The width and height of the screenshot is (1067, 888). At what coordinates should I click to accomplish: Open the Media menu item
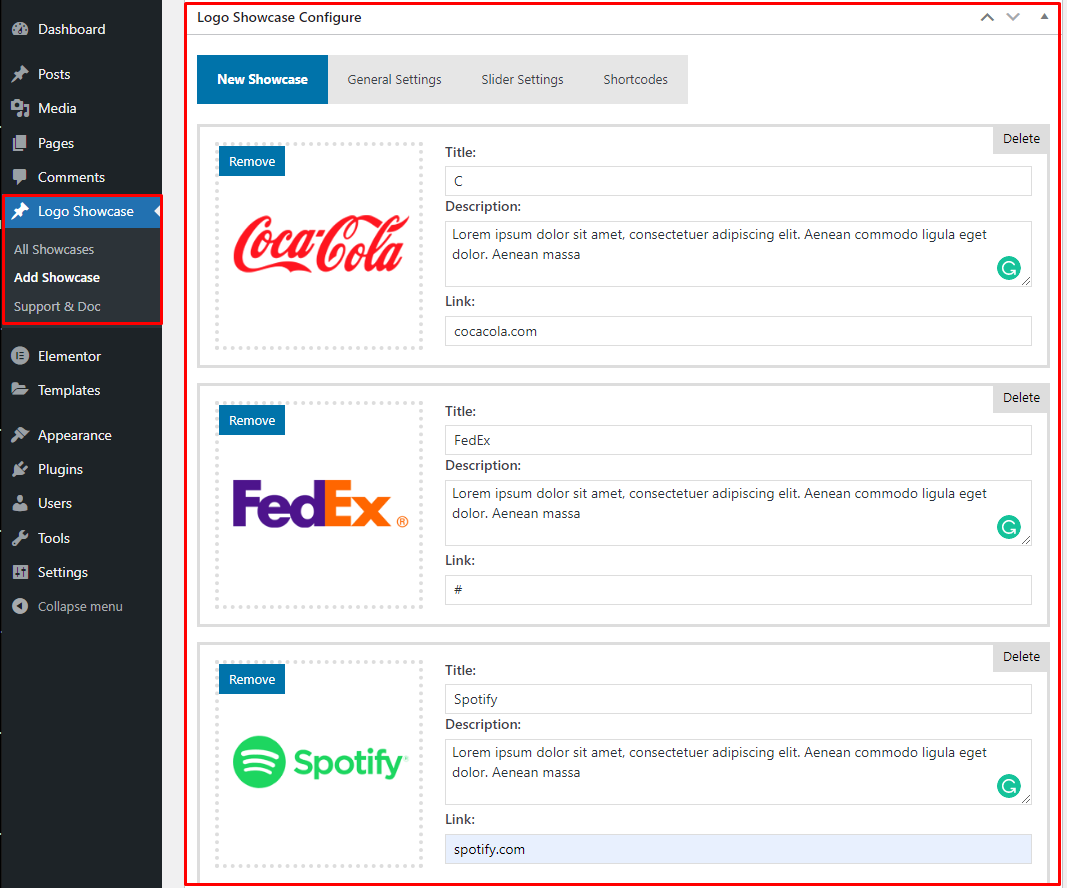pos(57,108)
